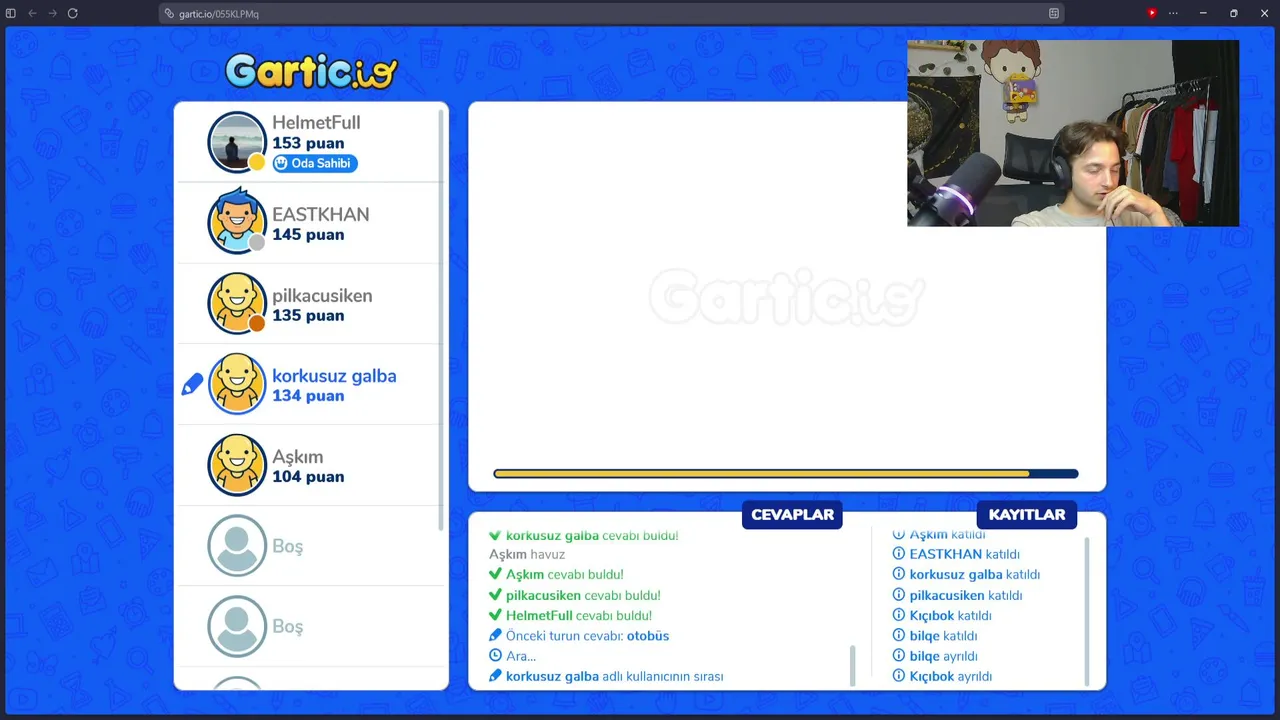Switch to the KAYITLAR tab
1280x720 pixels.
[x=1027, y=514]
